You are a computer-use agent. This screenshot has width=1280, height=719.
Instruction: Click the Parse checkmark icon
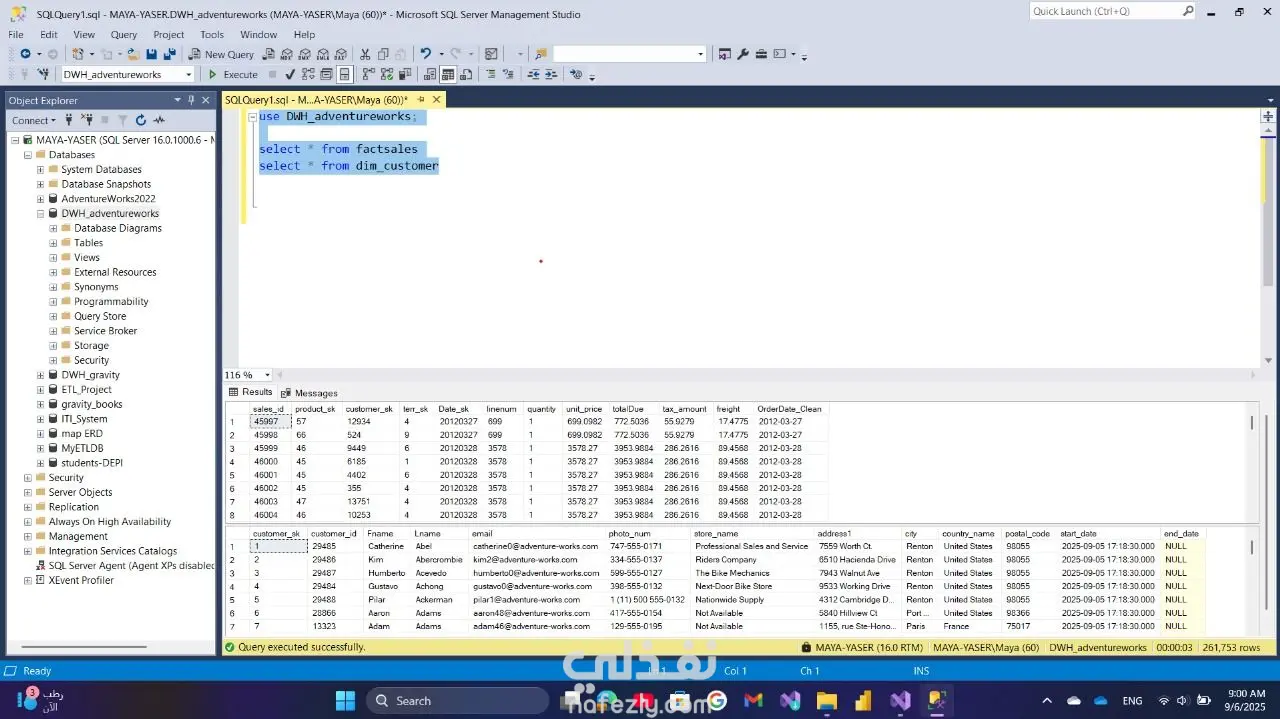click(290, 74)
